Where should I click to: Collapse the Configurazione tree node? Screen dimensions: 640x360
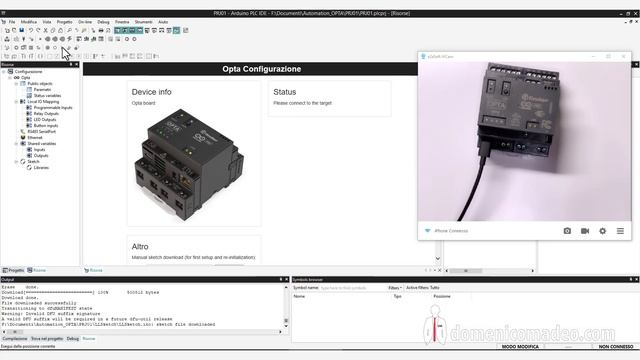tap(4, 71)
